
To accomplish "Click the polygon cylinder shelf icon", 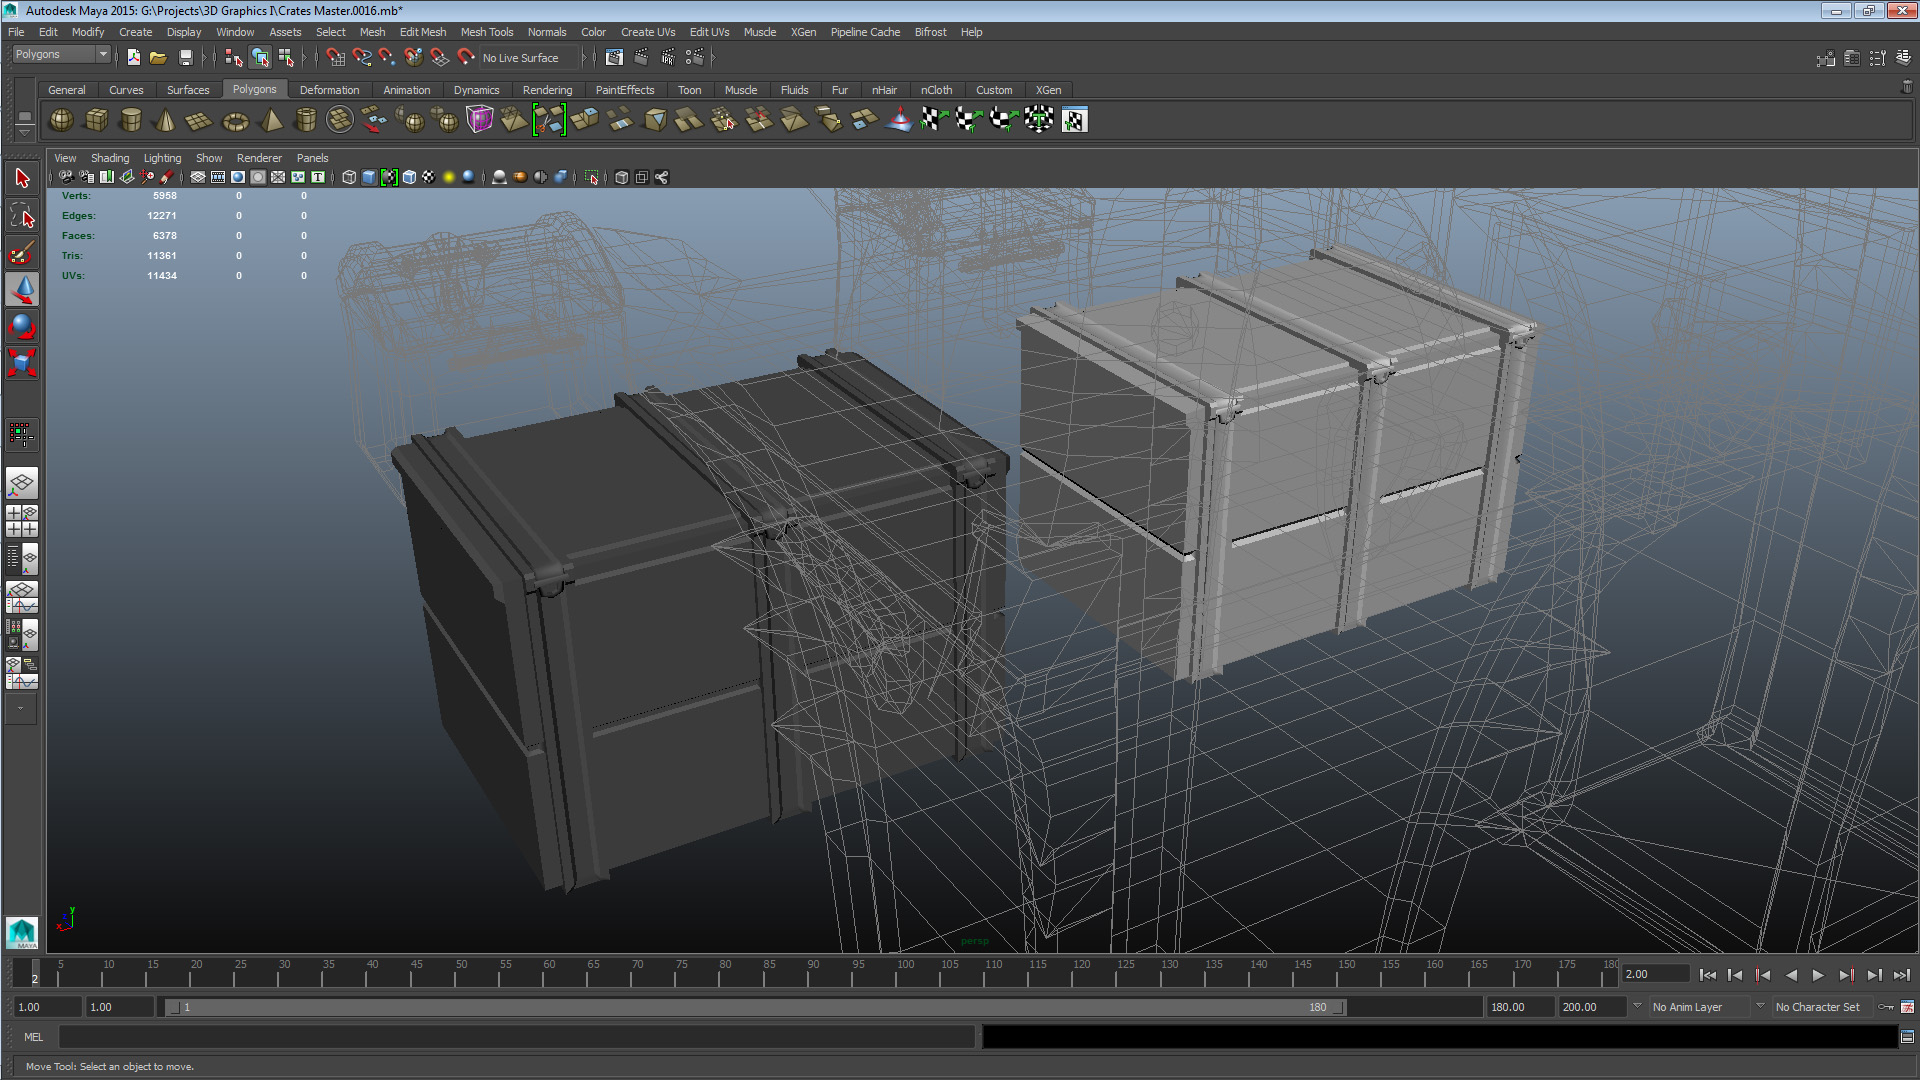I will pos(130,120).
